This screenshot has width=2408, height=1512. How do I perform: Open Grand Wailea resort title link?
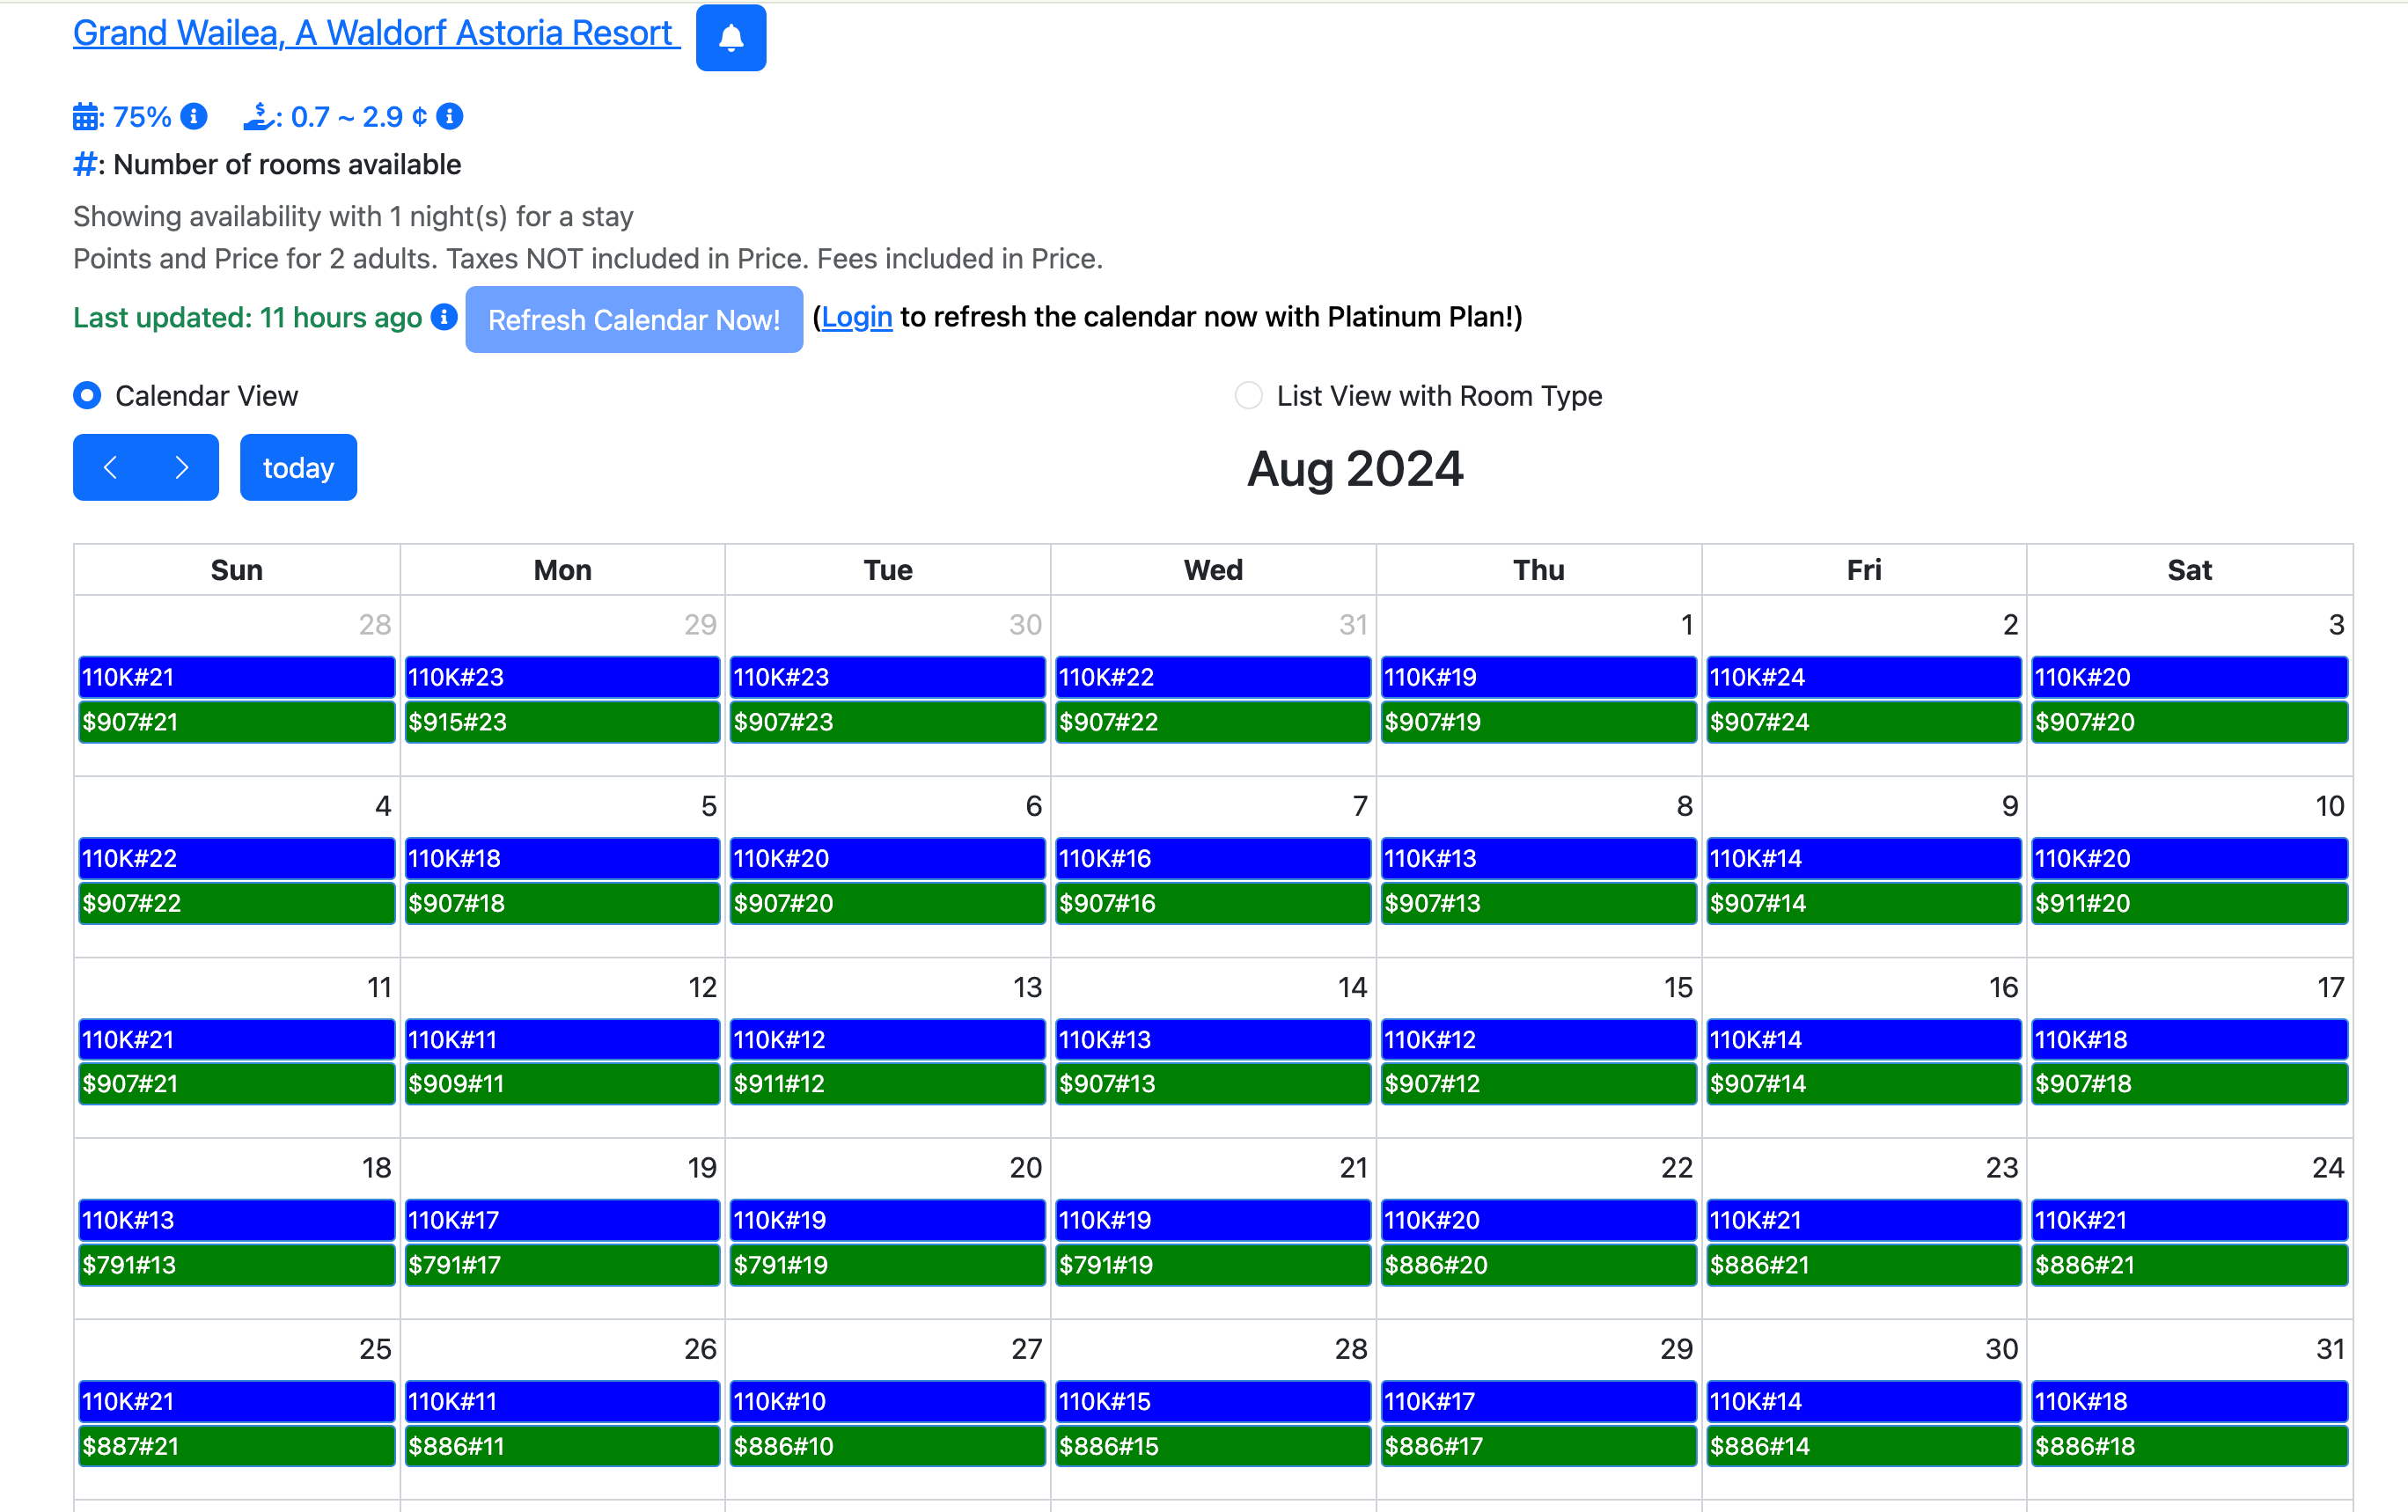pos(376,33)
